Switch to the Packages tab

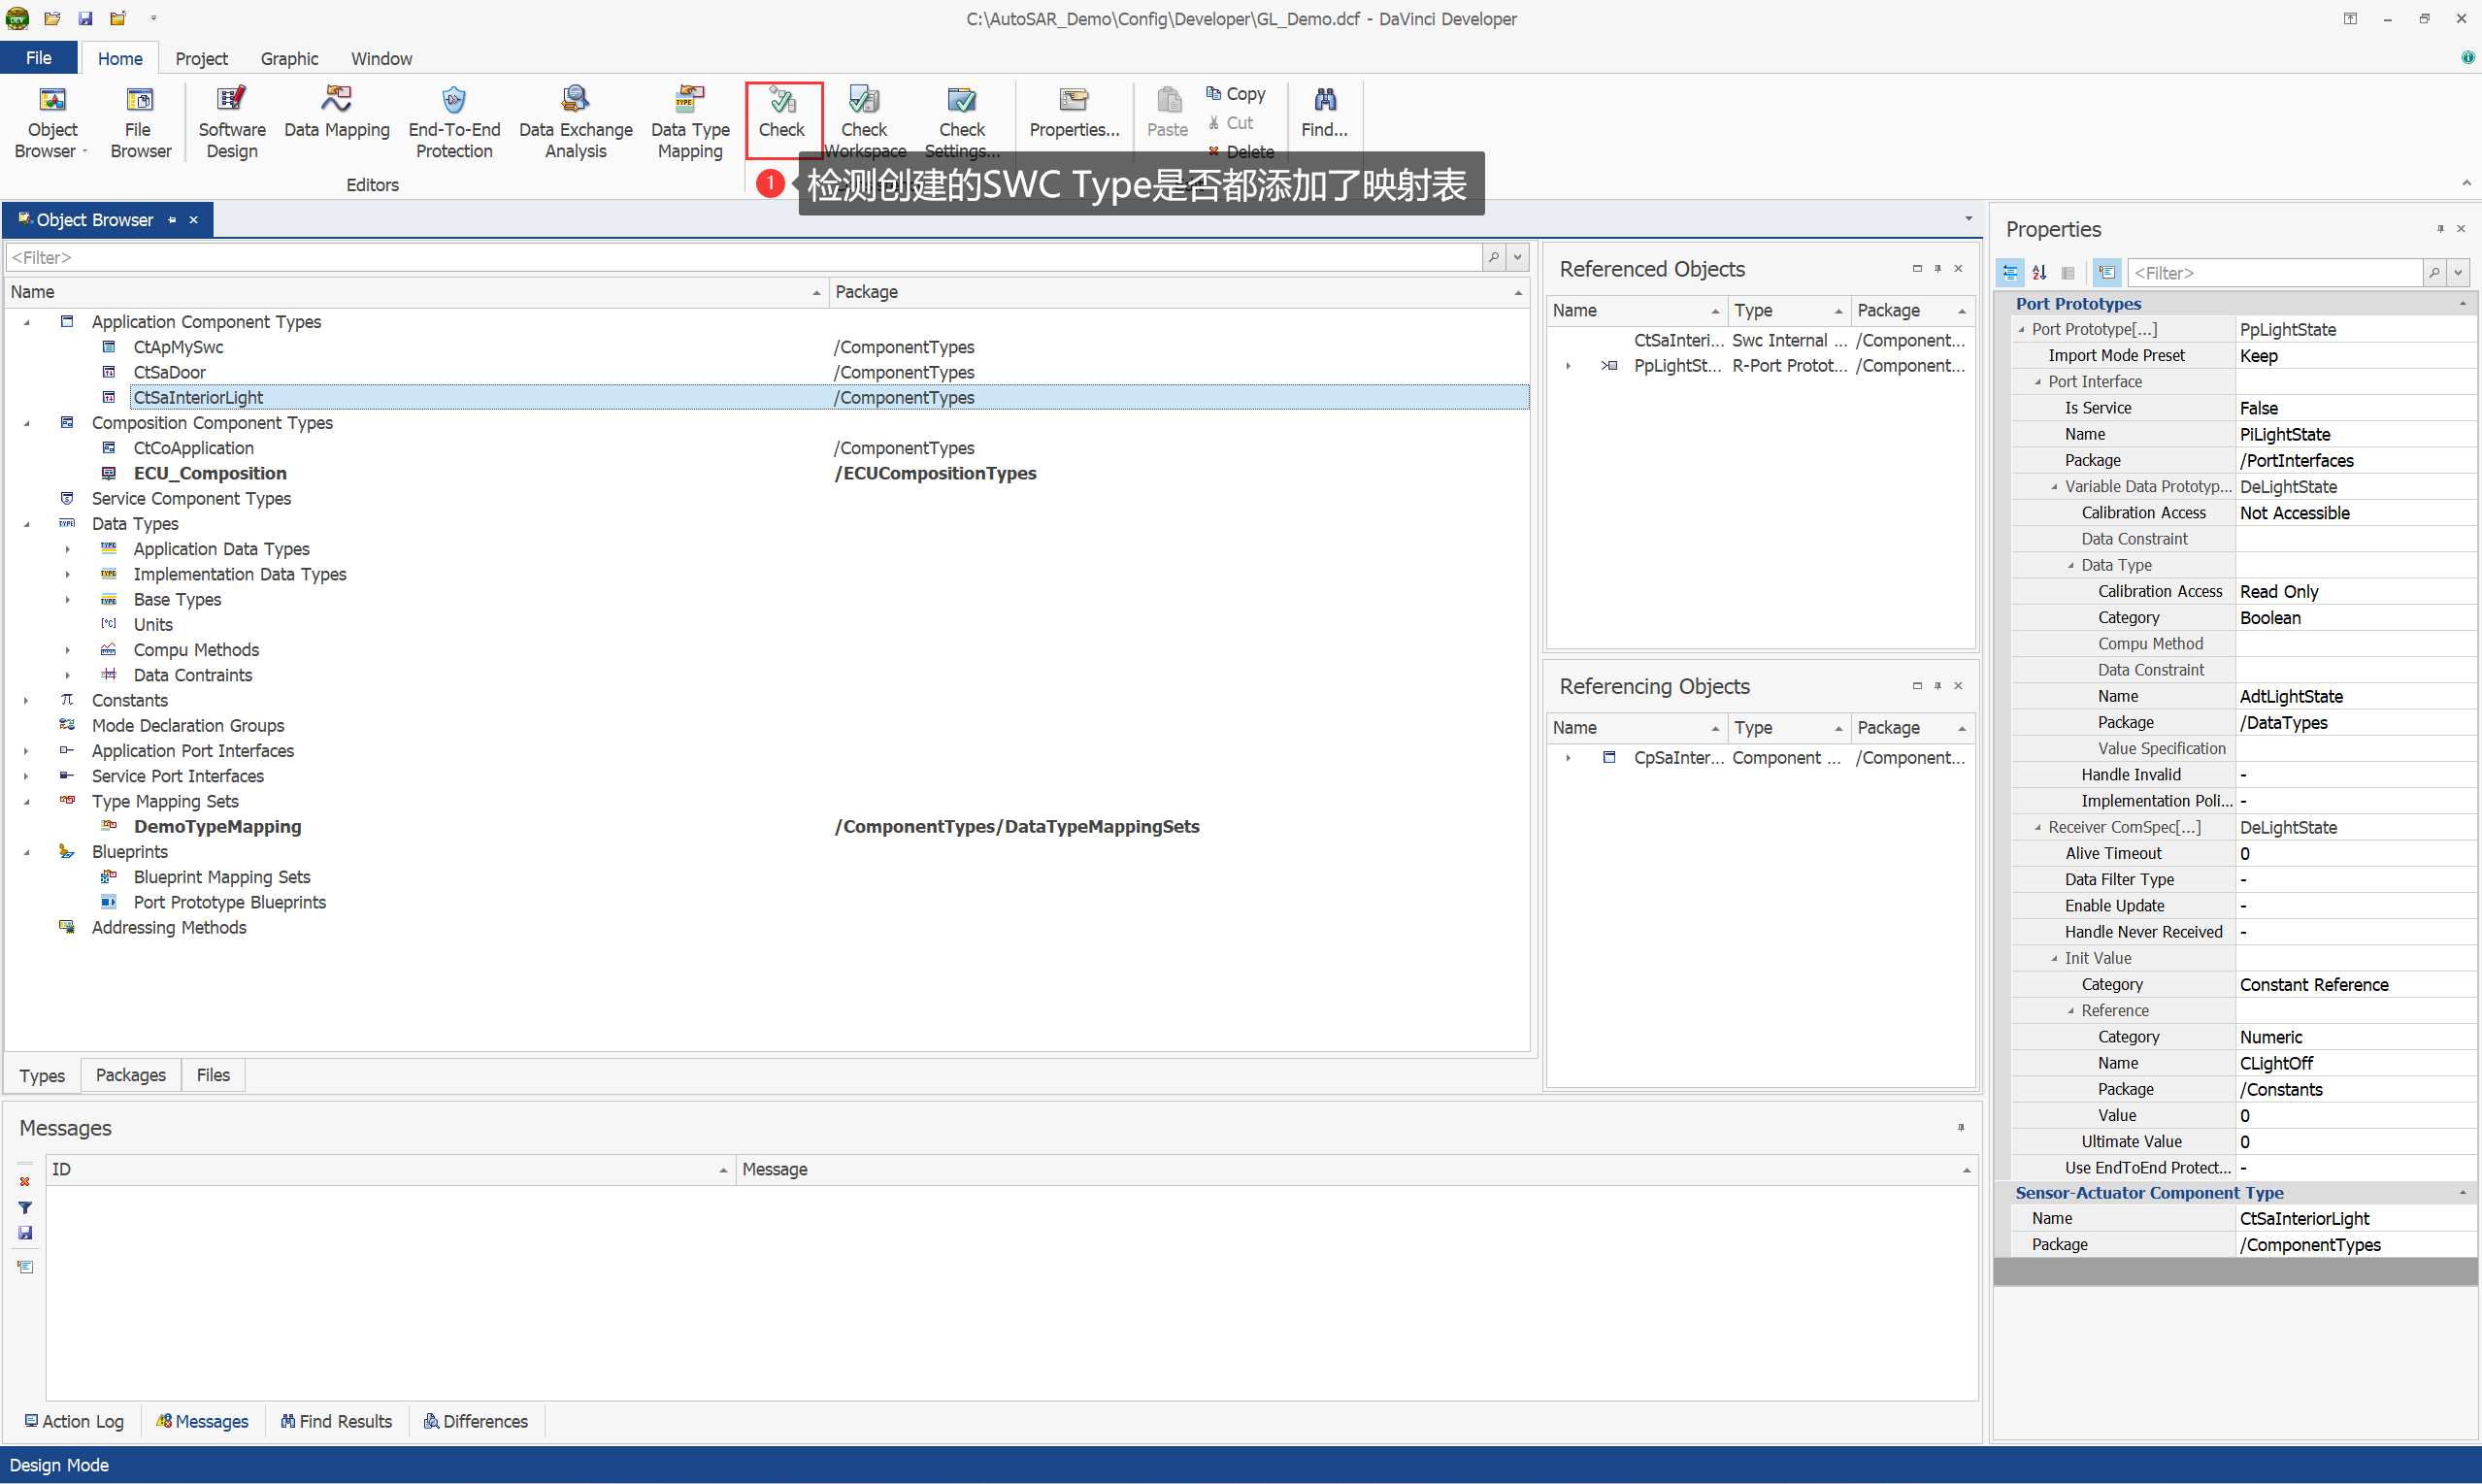click(130, 1075)
